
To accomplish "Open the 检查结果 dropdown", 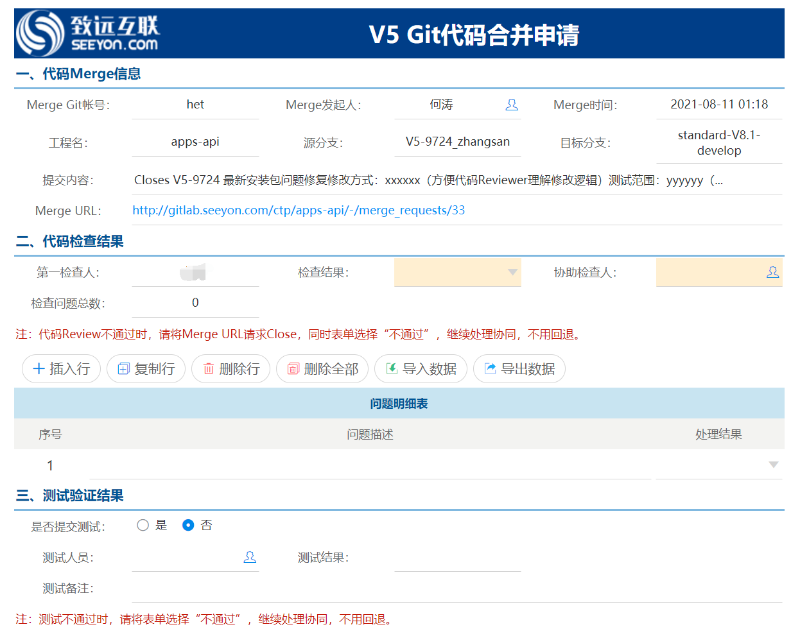I will coord(457,272).
